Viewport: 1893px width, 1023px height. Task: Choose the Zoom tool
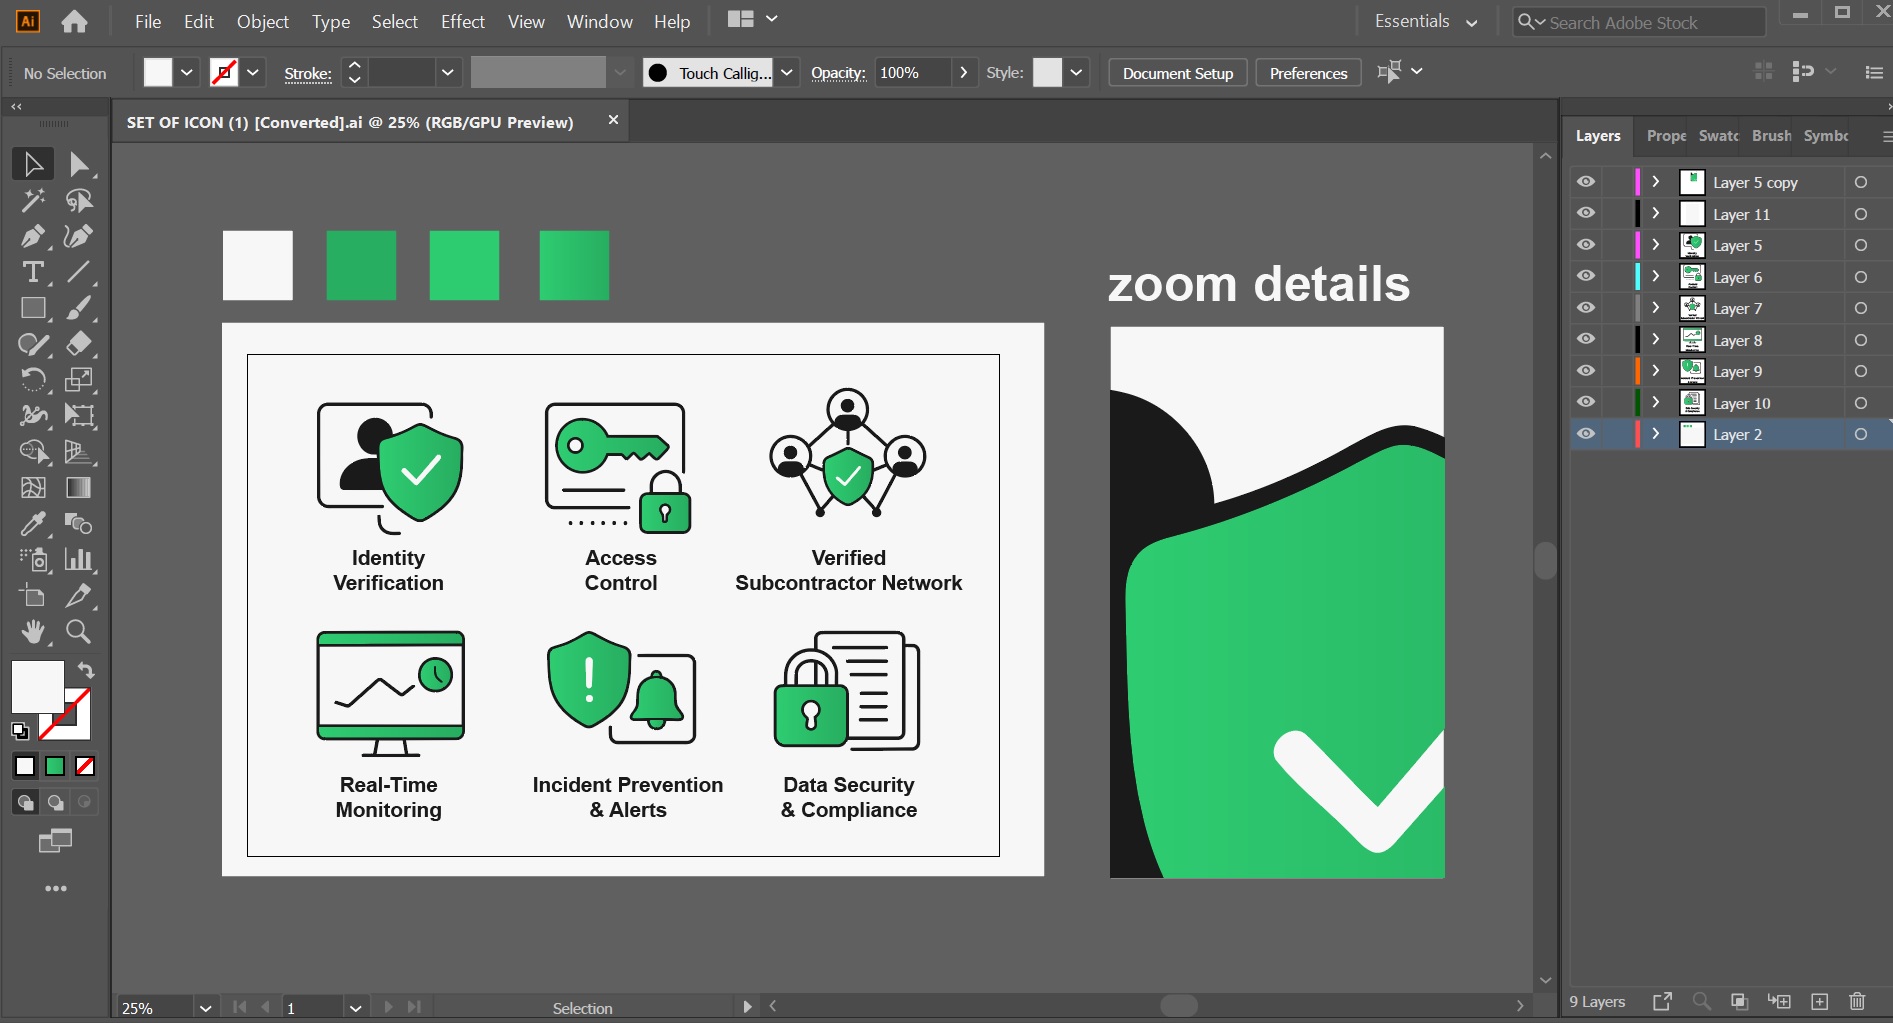(78, 631)
